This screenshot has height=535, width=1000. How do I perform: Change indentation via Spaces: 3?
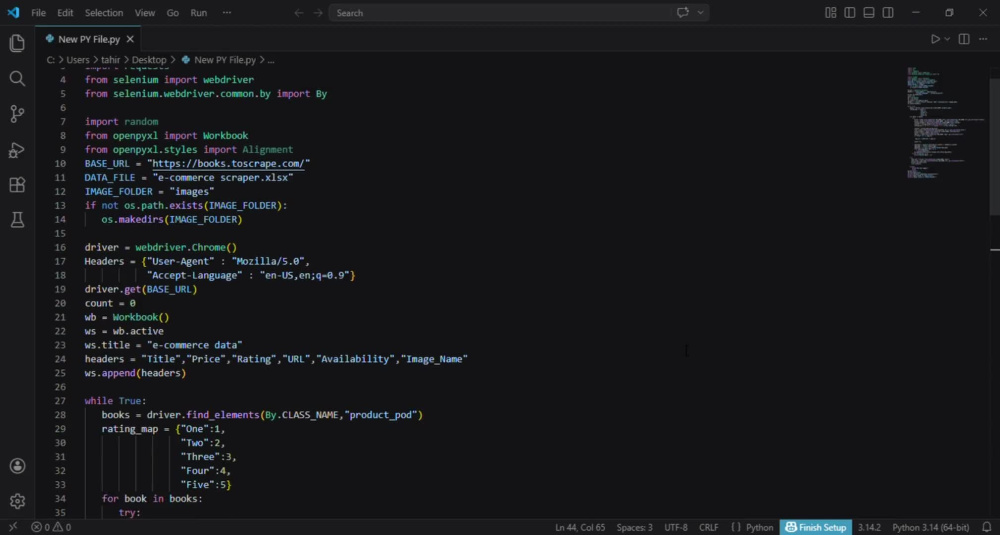(635, 527)
